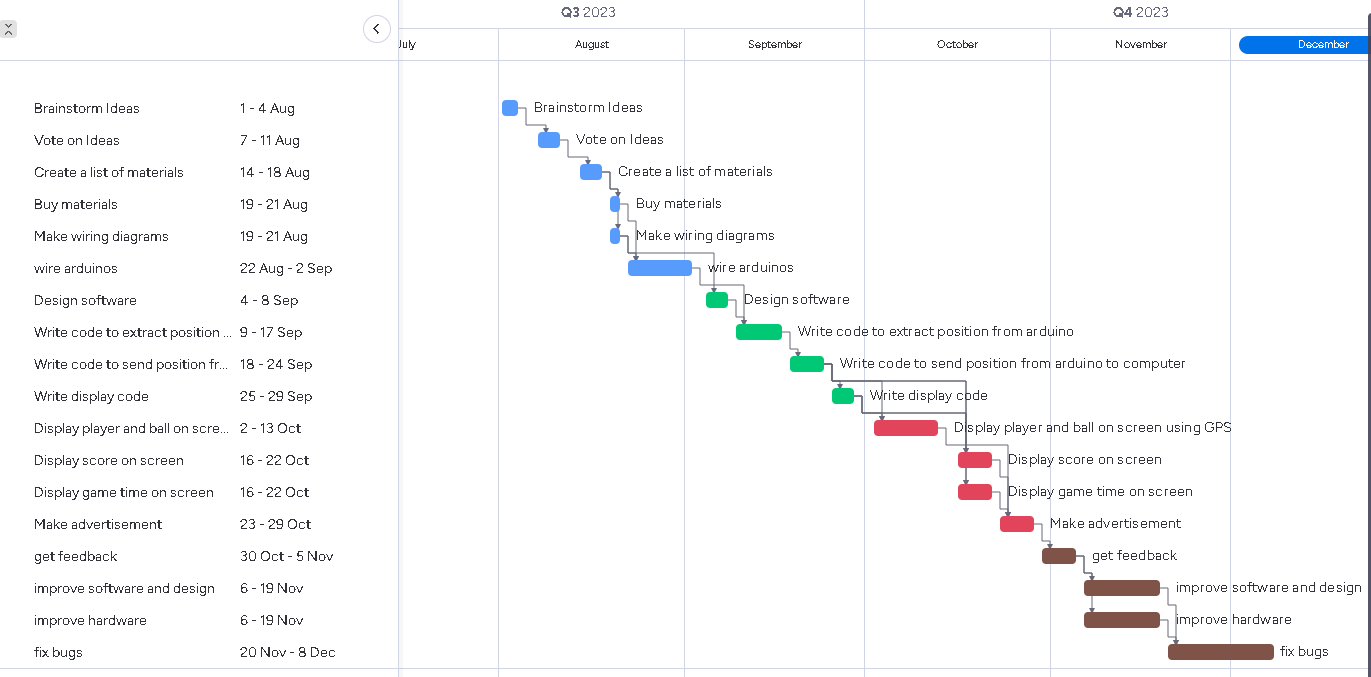The image size is (1371, 677).
Task: Collapse the left task panel with chevron
Action: tap(377, 29)
